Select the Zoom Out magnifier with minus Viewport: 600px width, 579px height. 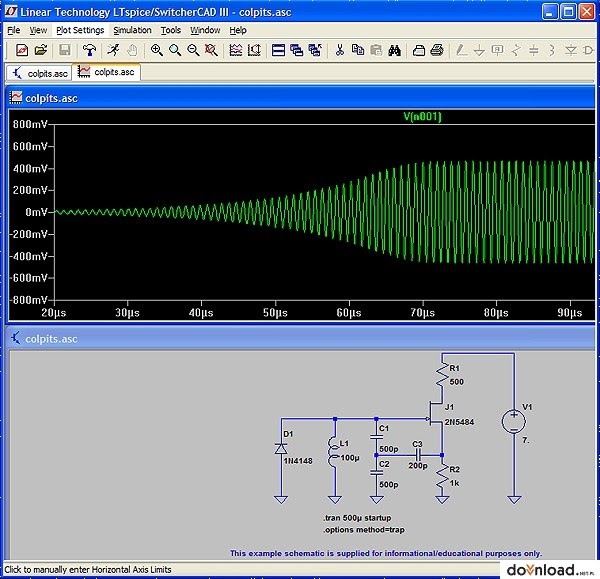[x=193, y=50]
